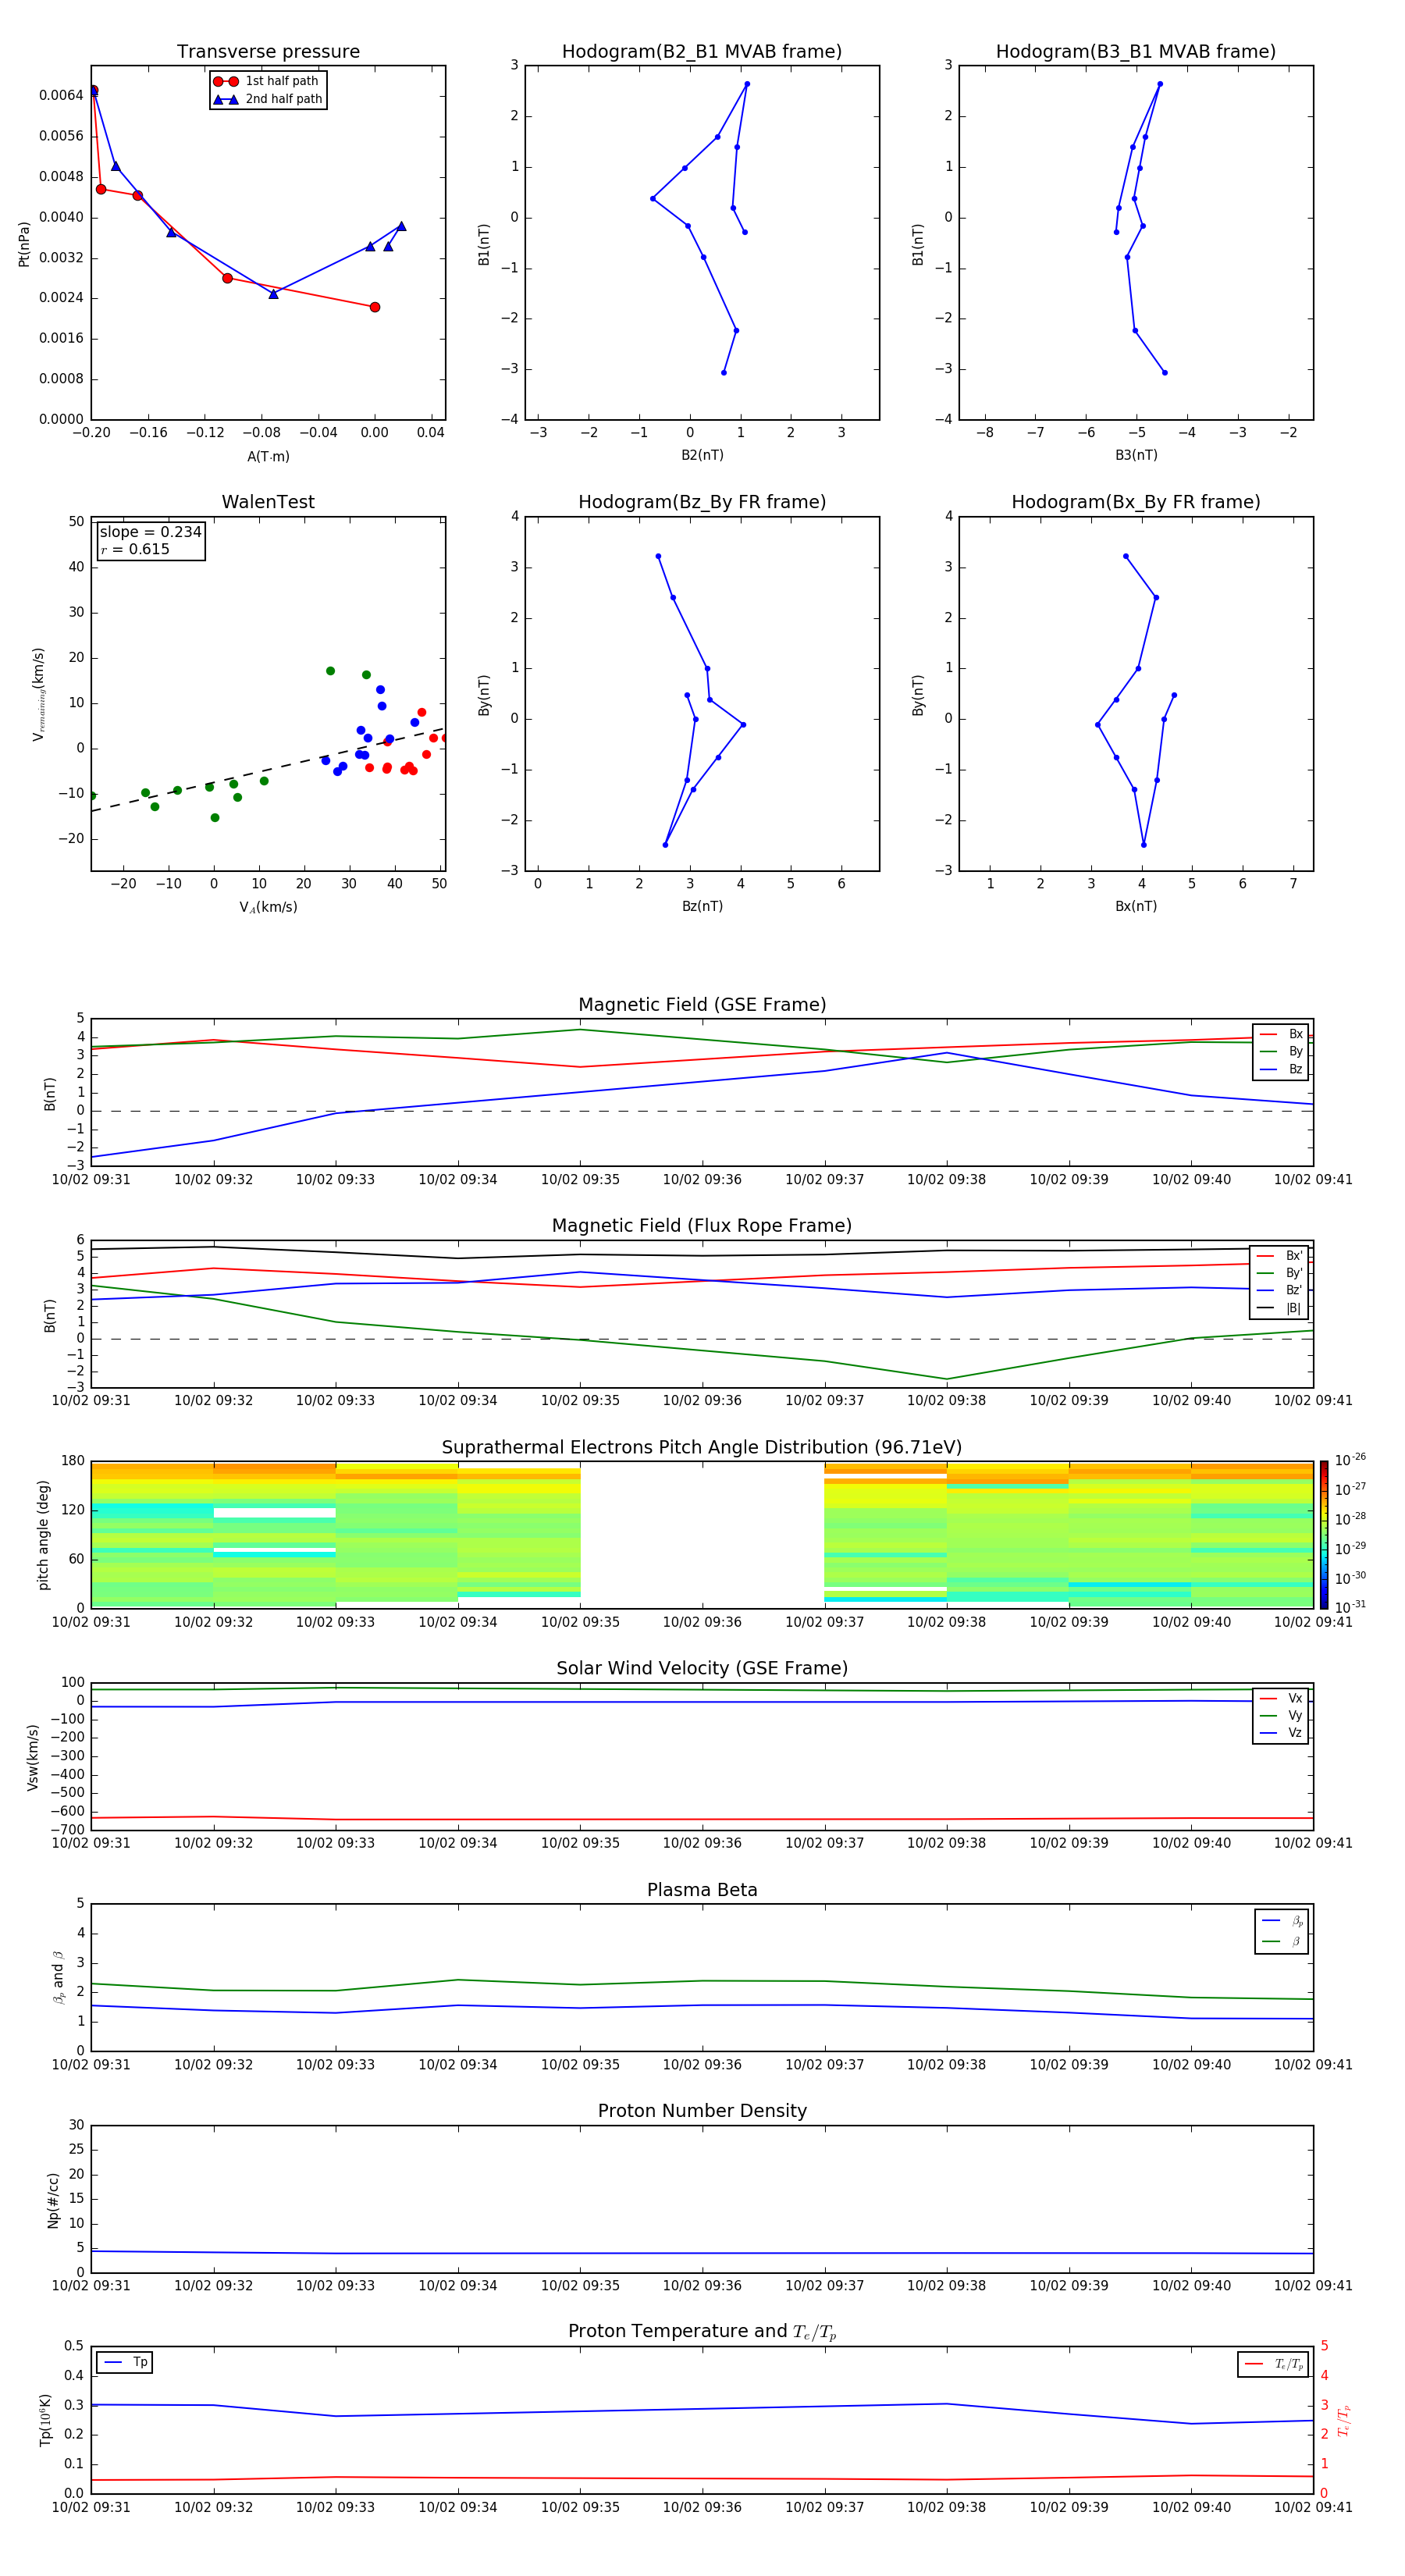The height and width of the screenshot is (2576, 1405).
Task: Click the "Bx'" flux rope legend entry
Action: pos(1280,1256)
